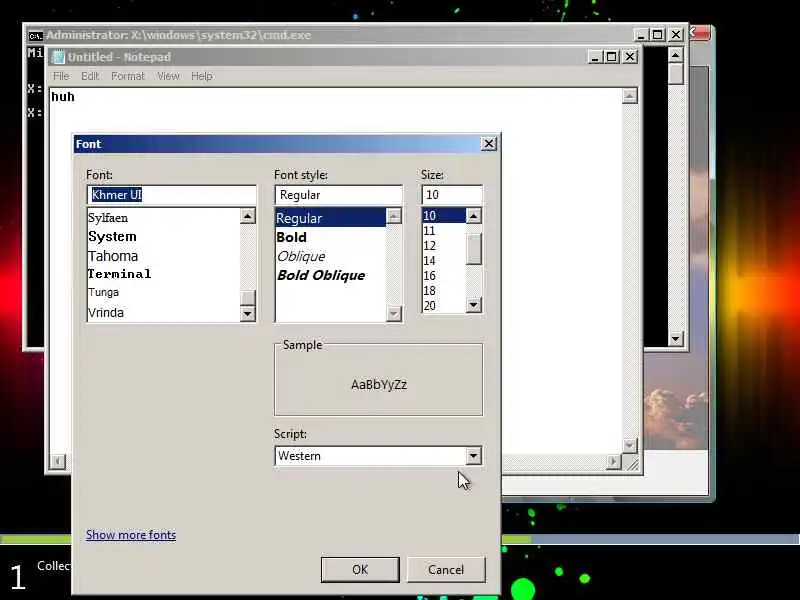
Task: Select size 14 in size list
Action: point(444,261)
